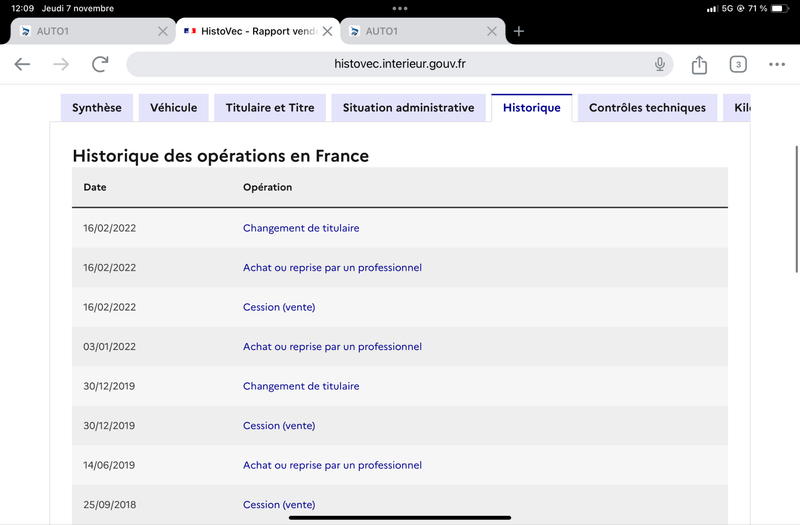Select the HistoVec - Rapport browser tab
Image resolution: width=800 pixels, height=525 pixels.
258,31
